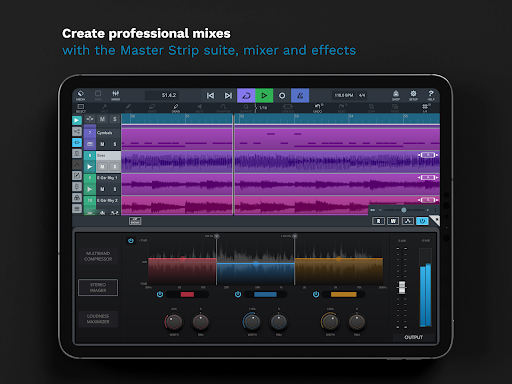Switch to the Loudness Maximizer tab
This screenshot has width=512, height=384.
click(x=98, y=319)
